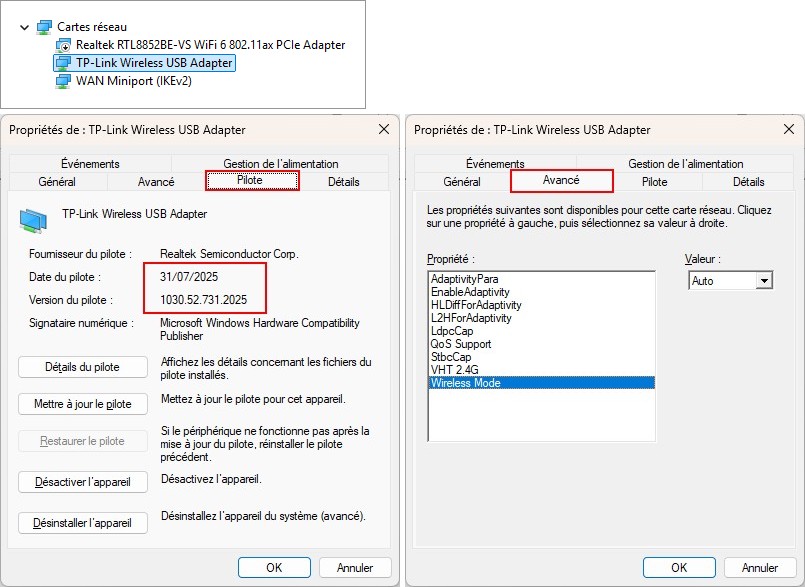The width and height of the screenshot is (805, 587).
Task: Click driver date 31/07/2025 value
Action: tap(189, 277)
